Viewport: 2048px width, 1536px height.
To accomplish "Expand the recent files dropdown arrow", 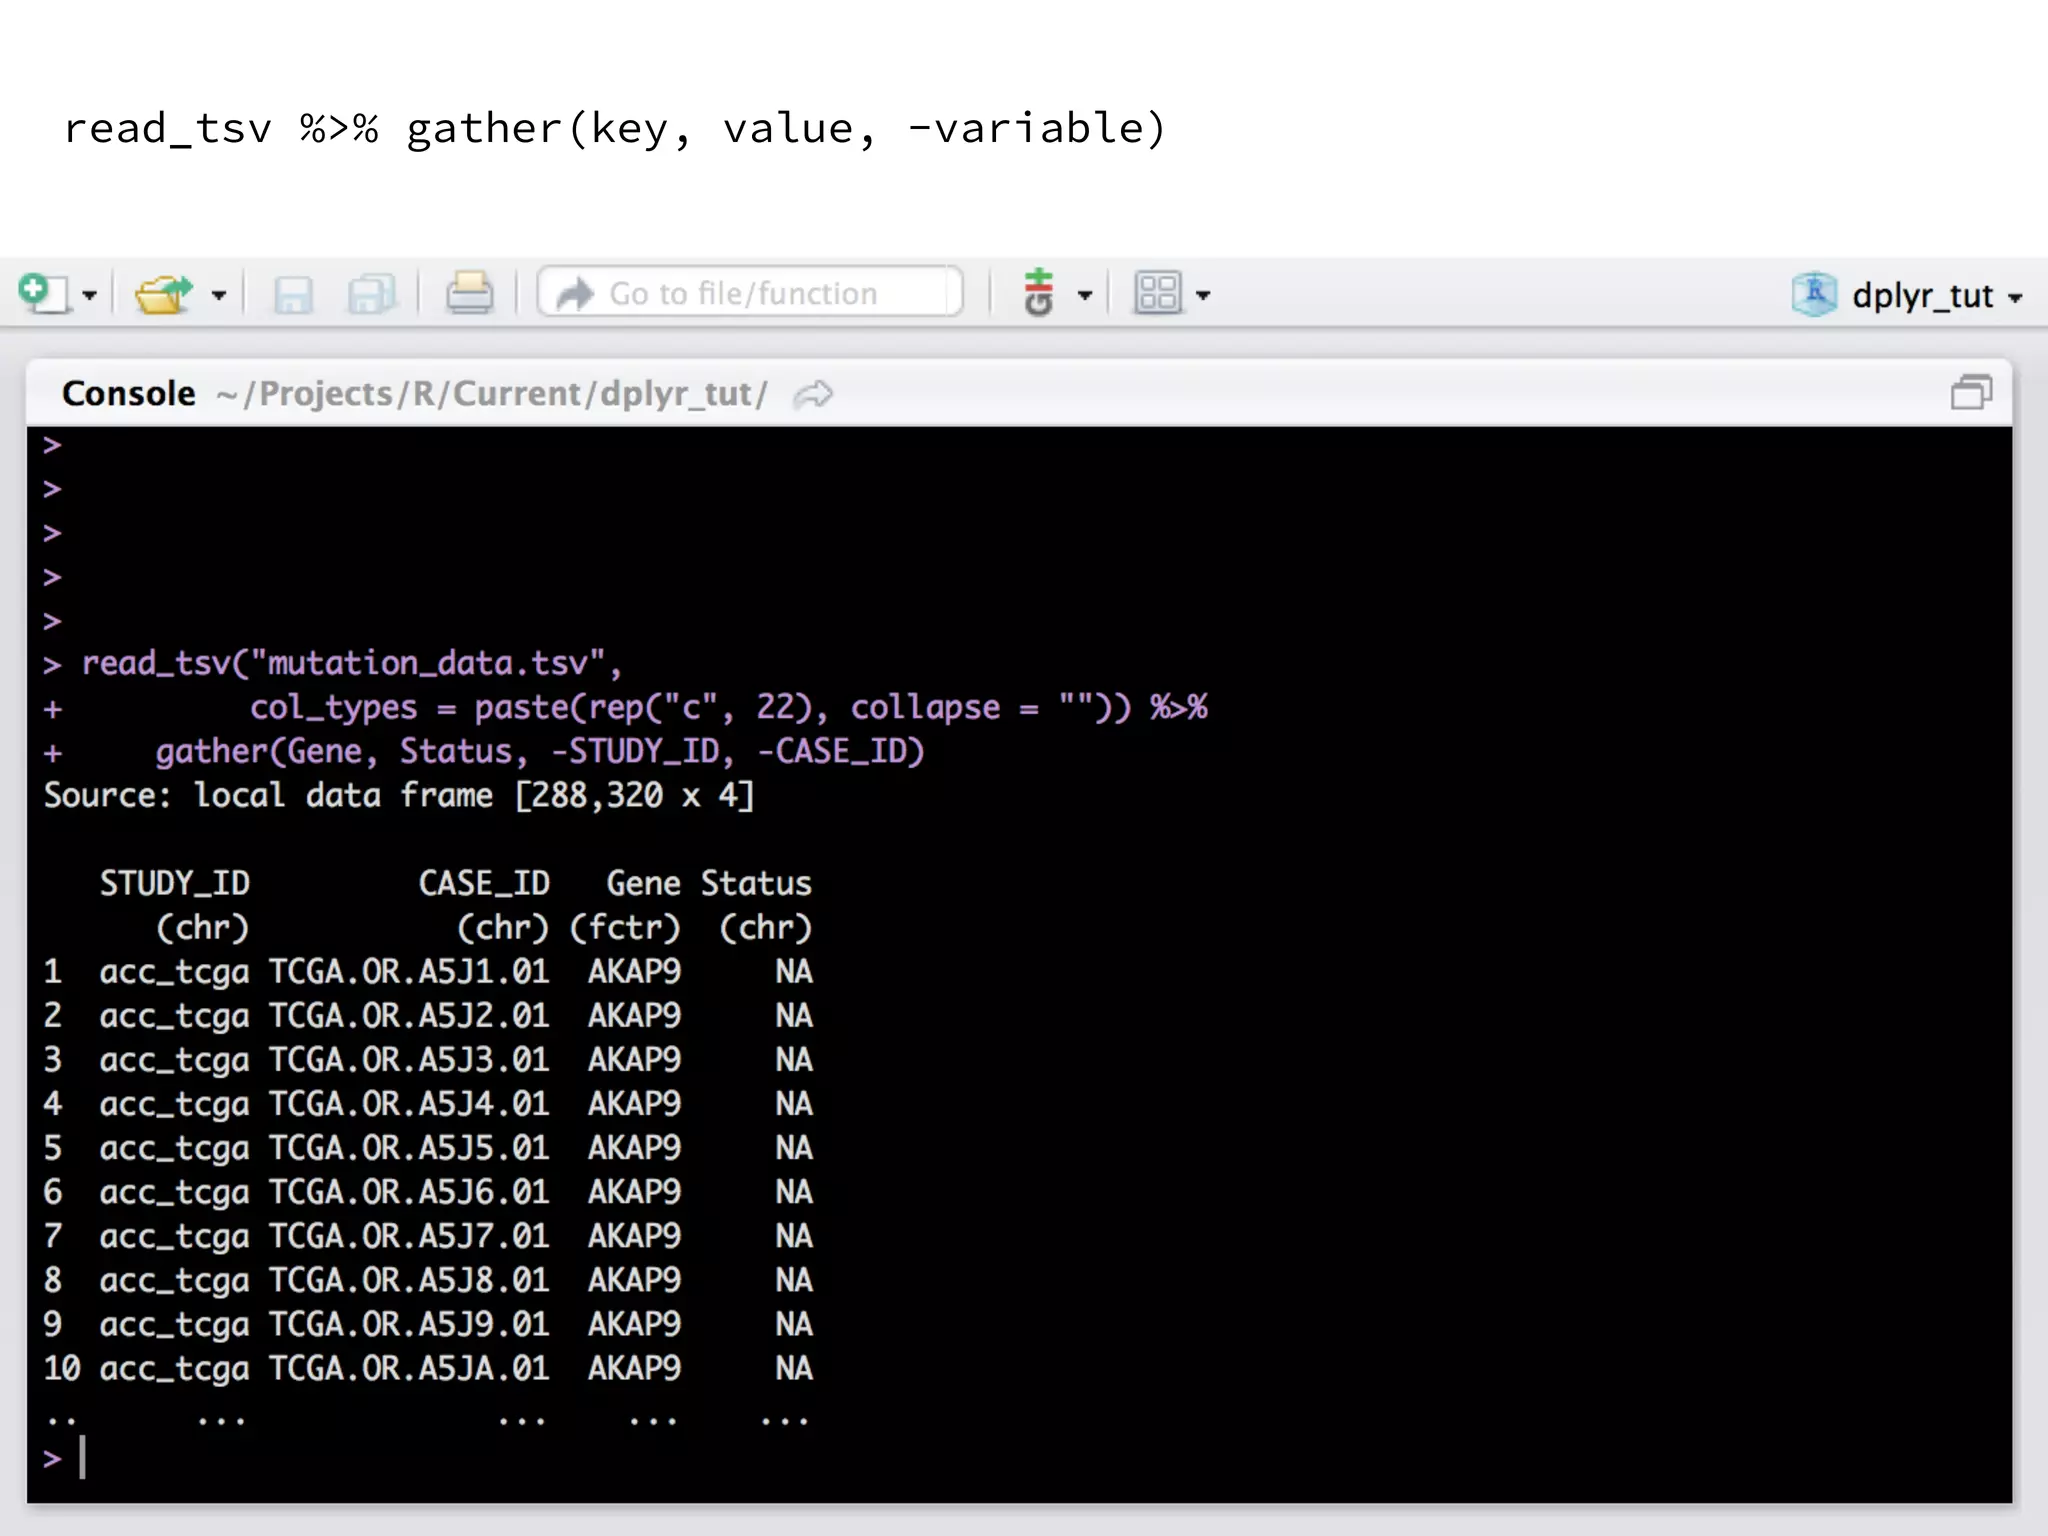I will [x=219, y=295].
